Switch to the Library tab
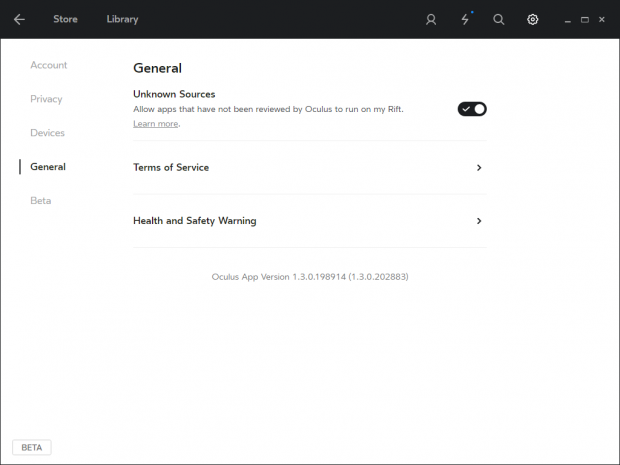The height and width of the screenshot is (465, 620). click(x=122, y=19)
